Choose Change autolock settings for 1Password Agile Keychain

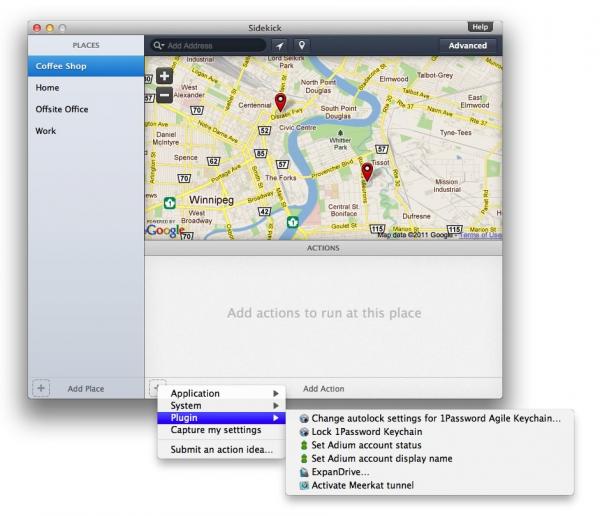[x=430, y=418]
